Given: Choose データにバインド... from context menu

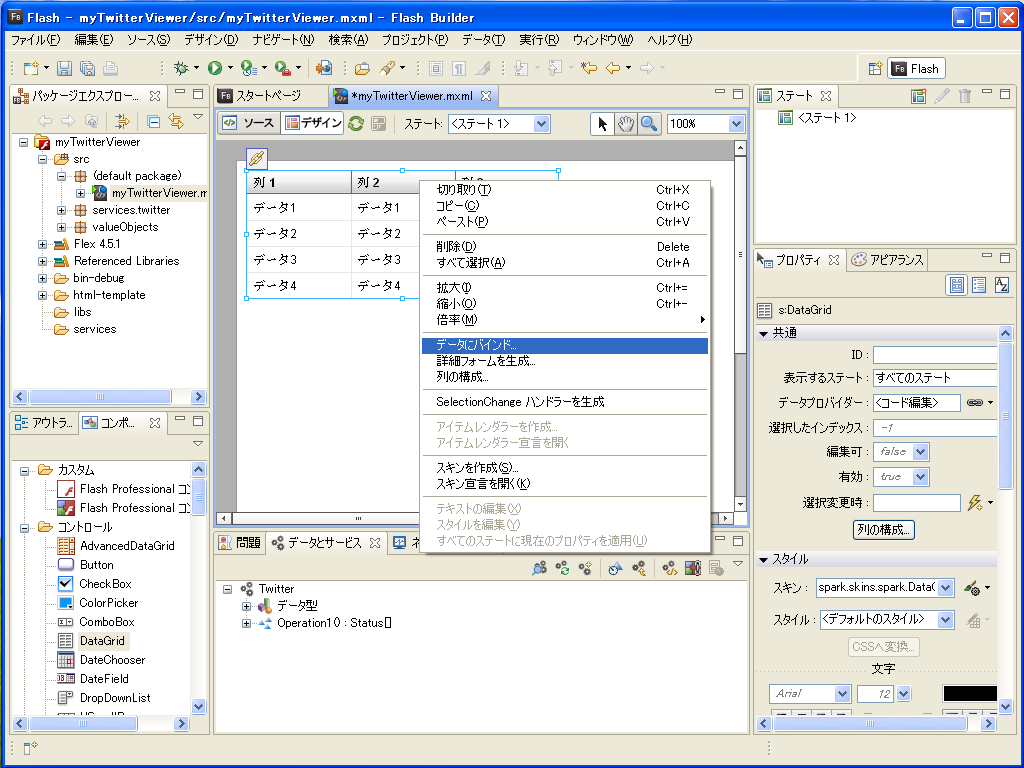Looking at the screenshot, I should coord(565,345).
